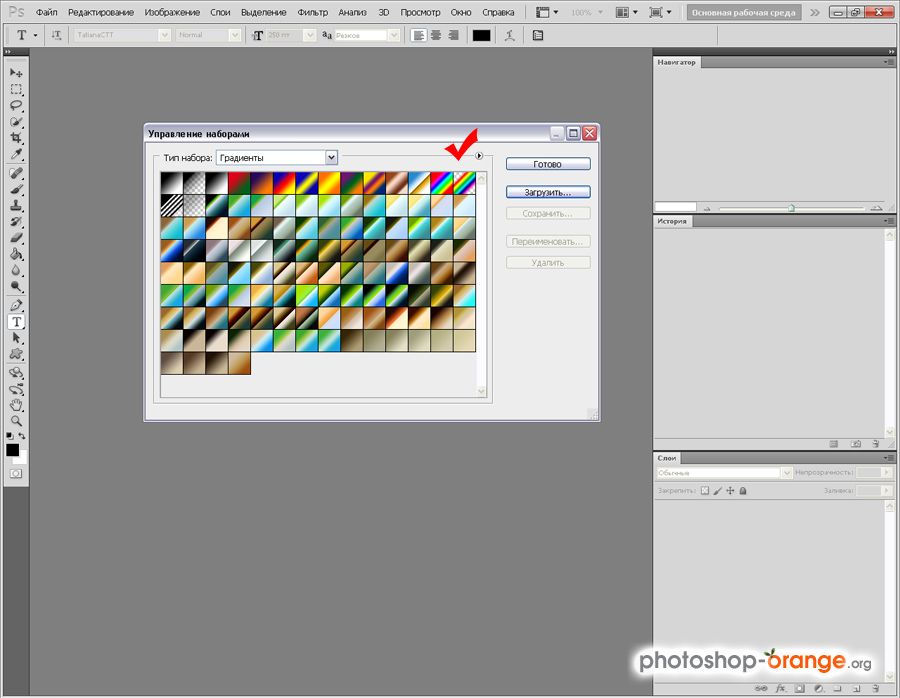Select the Zoom tool
The height and width of the screenshot is (698, 900).
[x=16, y=421]
